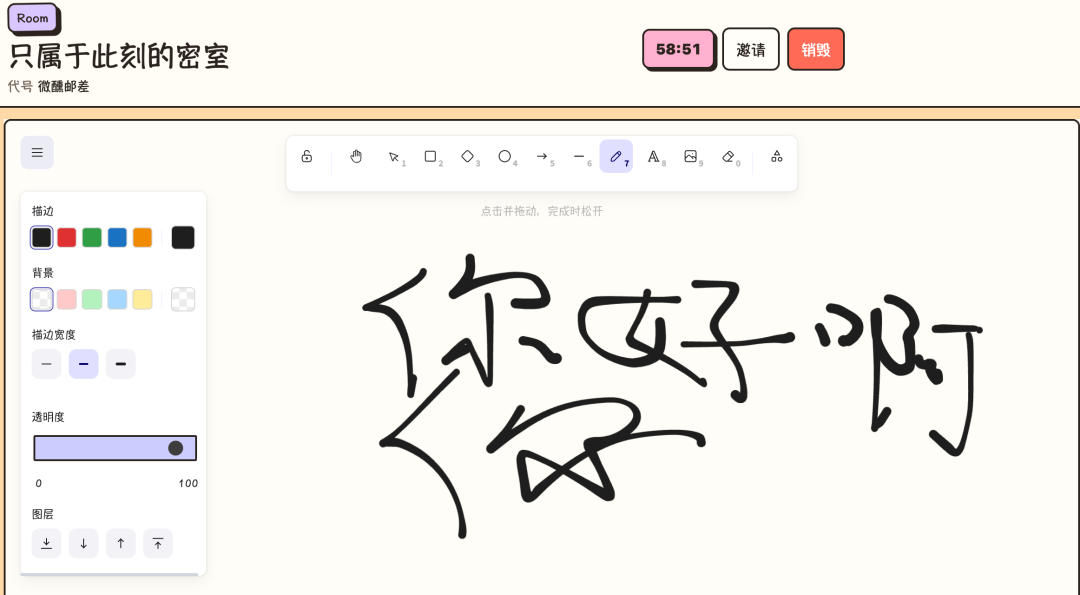
Task: Choose the Text tool
Action: (x=654, y=156)
